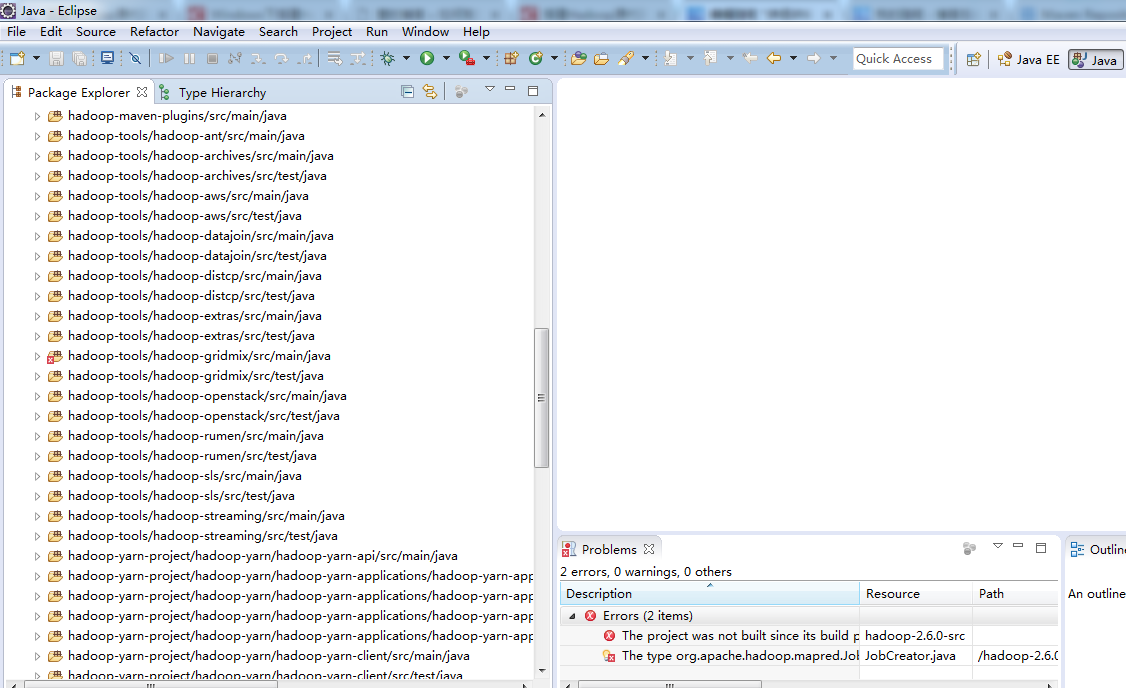
Task: Expand hadoop-tools/hadoop-distcp/src/main/java folder
Action: 37,276
